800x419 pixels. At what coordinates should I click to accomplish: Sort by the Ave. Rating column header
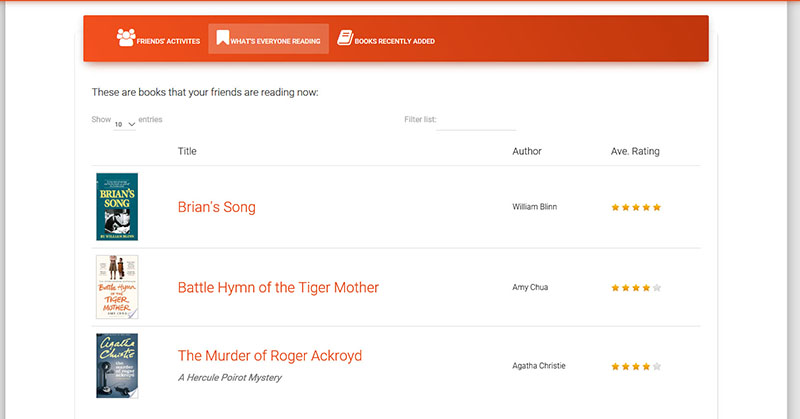pyautogui.click(x=635, y=151)
